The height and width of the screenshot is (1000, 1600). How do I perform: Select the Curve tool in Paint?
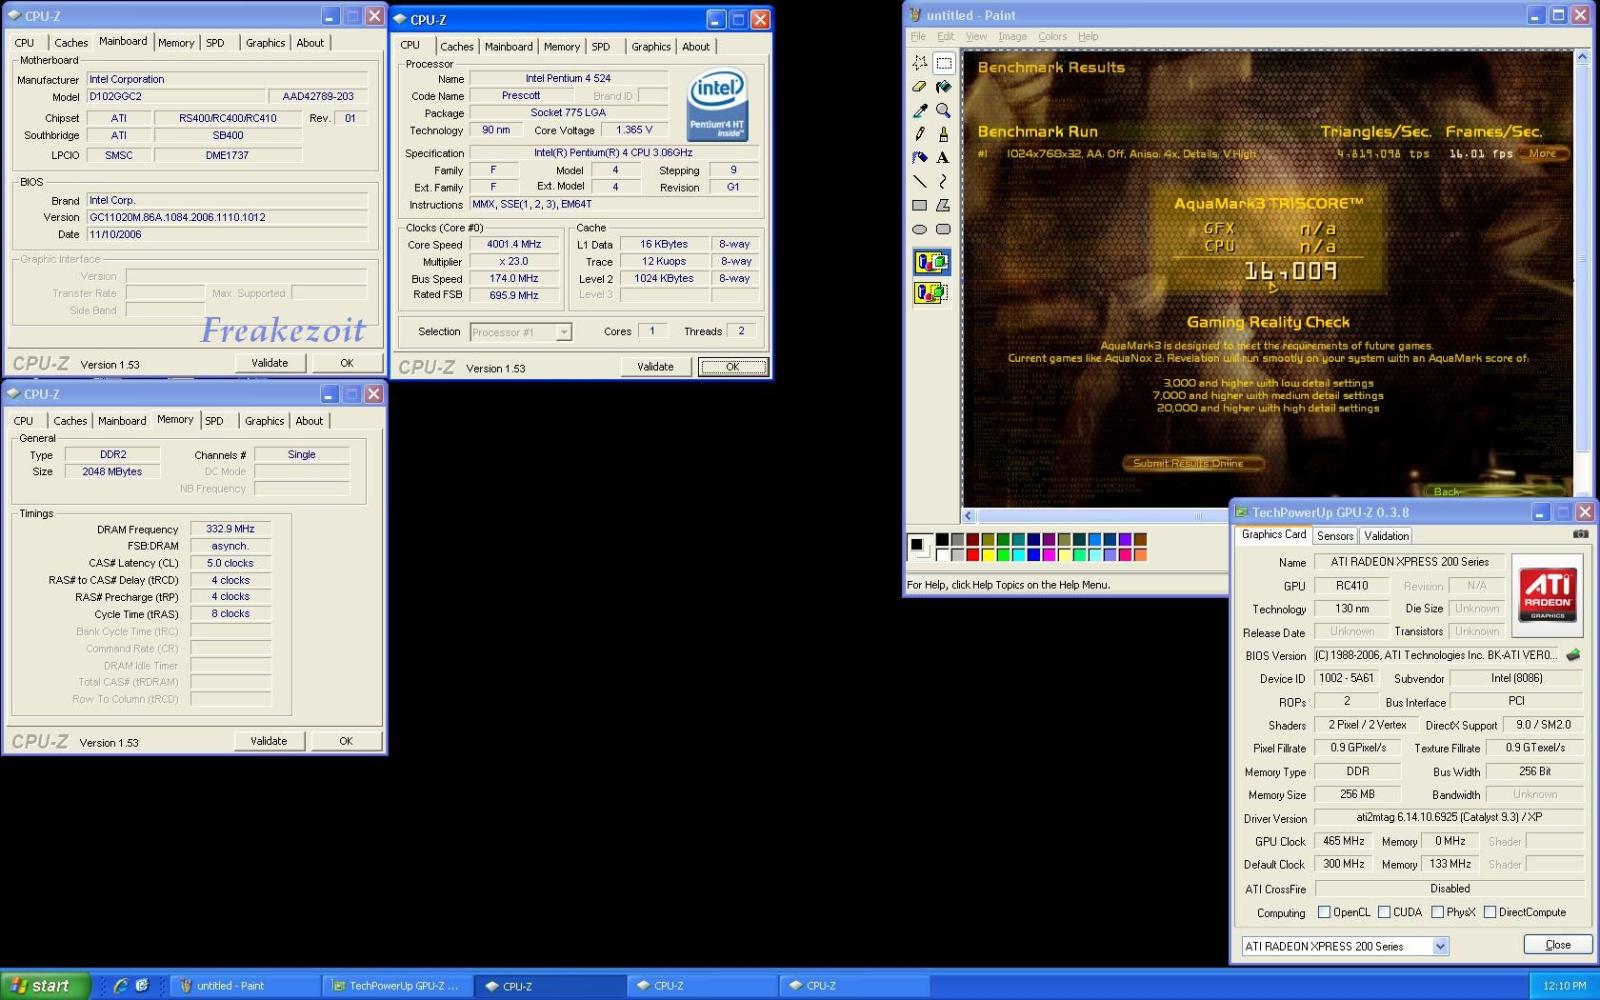(943, 182)
